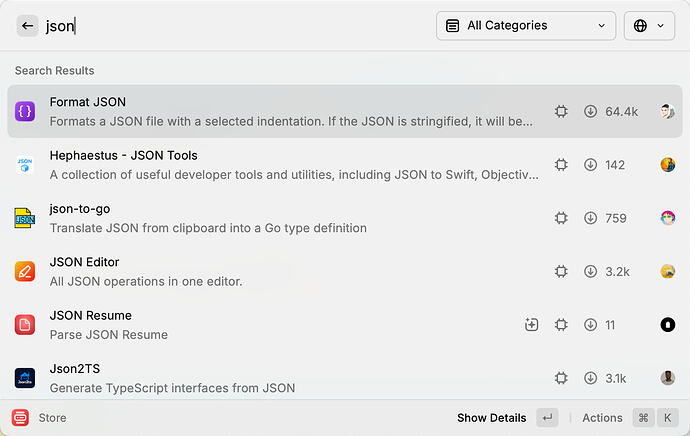Click the 'Parse JSON Resume' description

[x=109, y=335]
